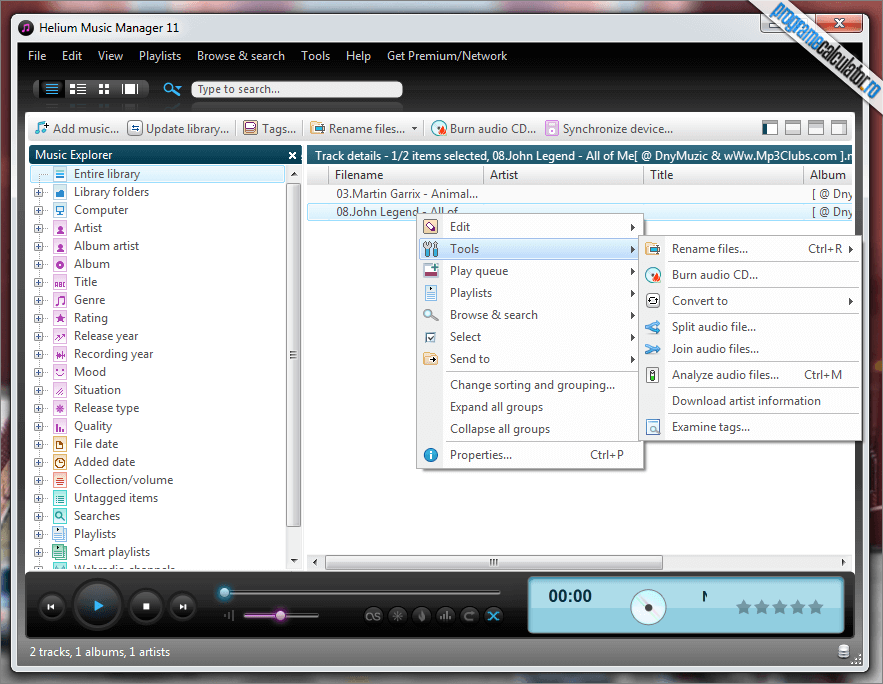This screenshot has height=684, width=883.
Task: Expand the Genre tree node
Action: pos(38,300)
